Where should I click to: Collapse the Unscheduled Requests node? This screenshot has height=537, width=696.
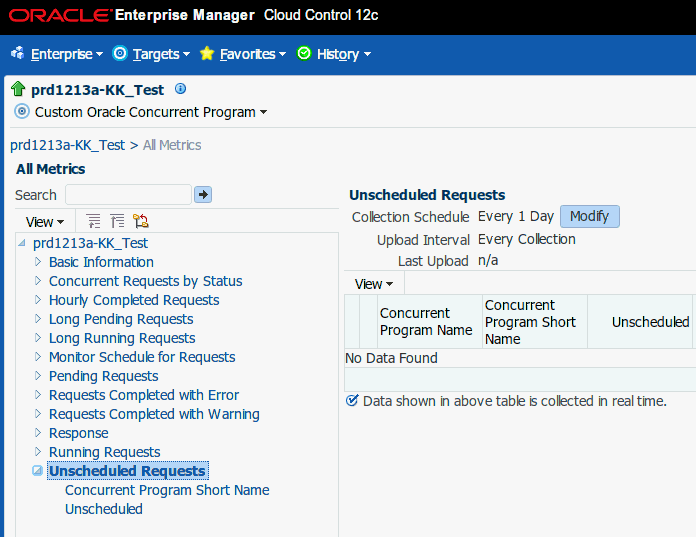point(38,470)
